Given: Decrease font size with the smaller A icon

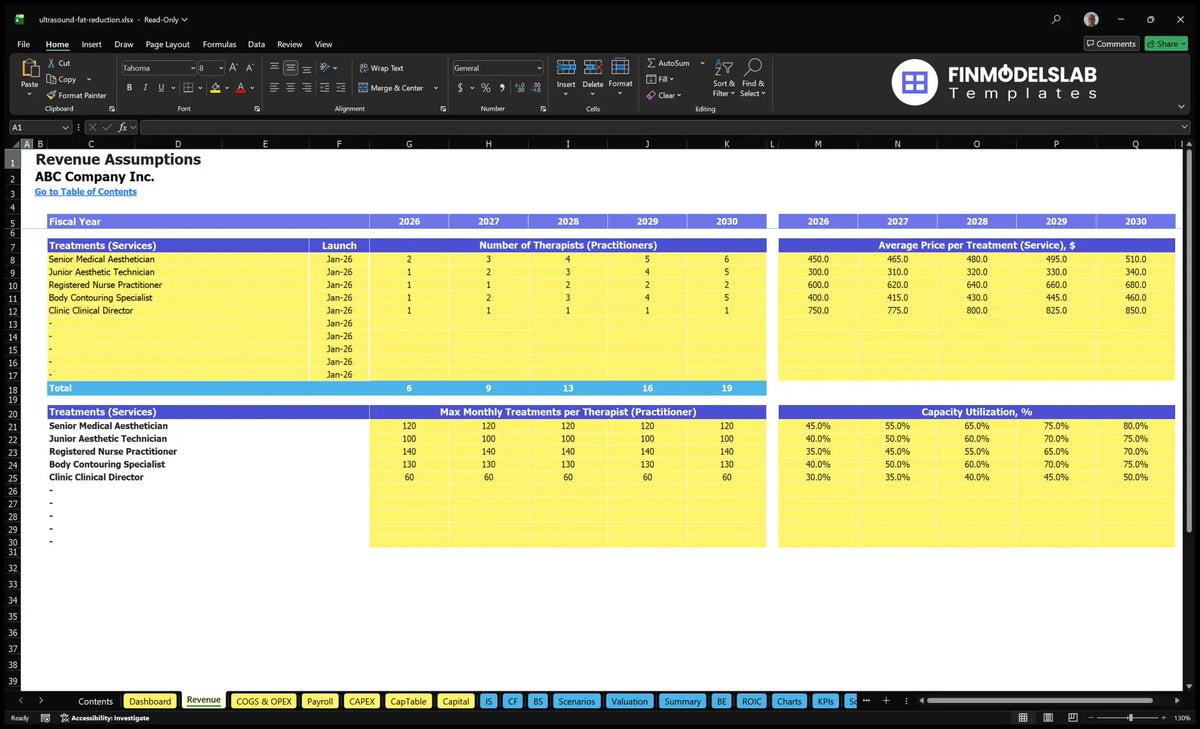Looking at the screenshot, I should (x=249, y=68).
